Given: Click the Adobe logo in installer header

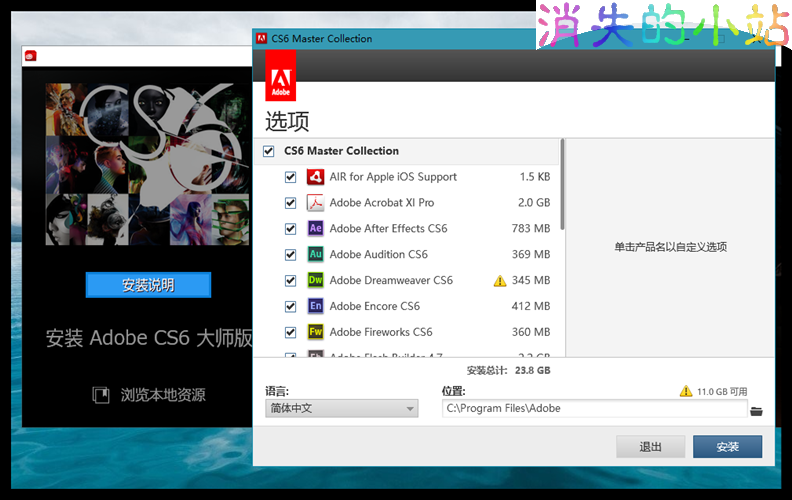Looking at the screenshot, I should click(281, 76).
